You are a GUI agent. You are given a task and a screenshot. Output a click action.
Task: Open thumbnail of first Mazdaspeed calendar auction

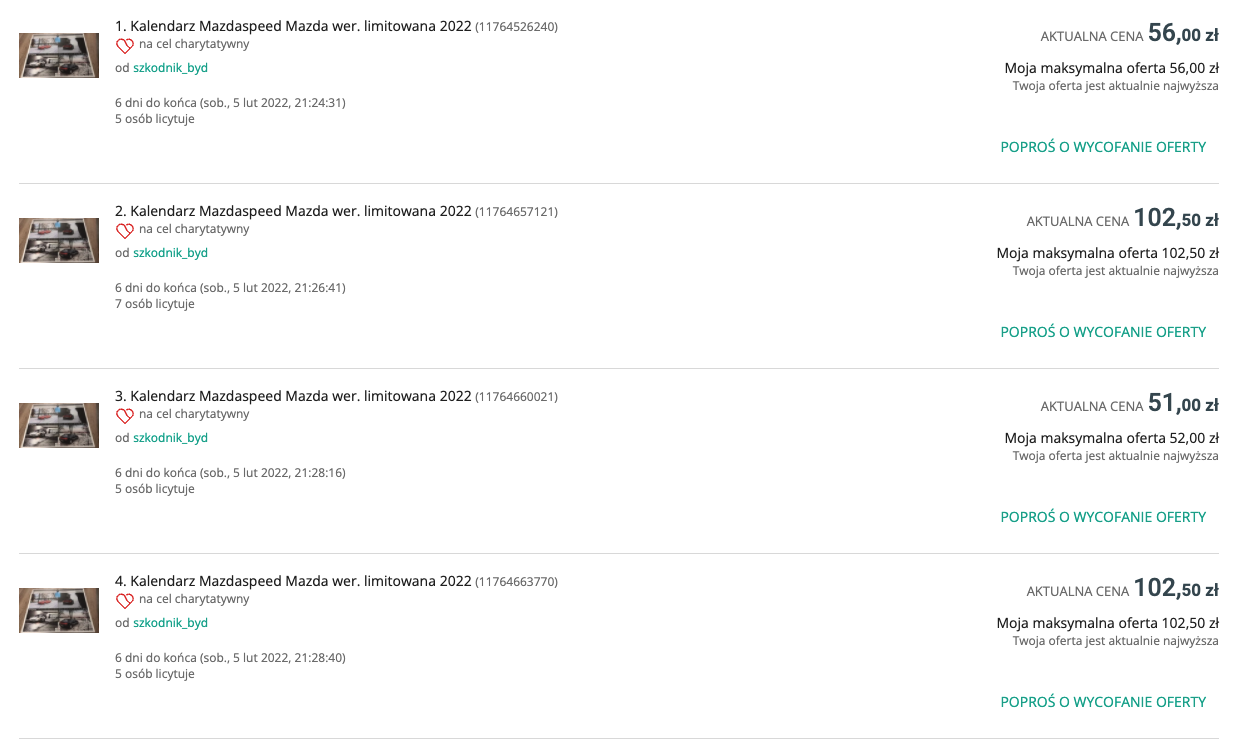(x=59, y=55)
